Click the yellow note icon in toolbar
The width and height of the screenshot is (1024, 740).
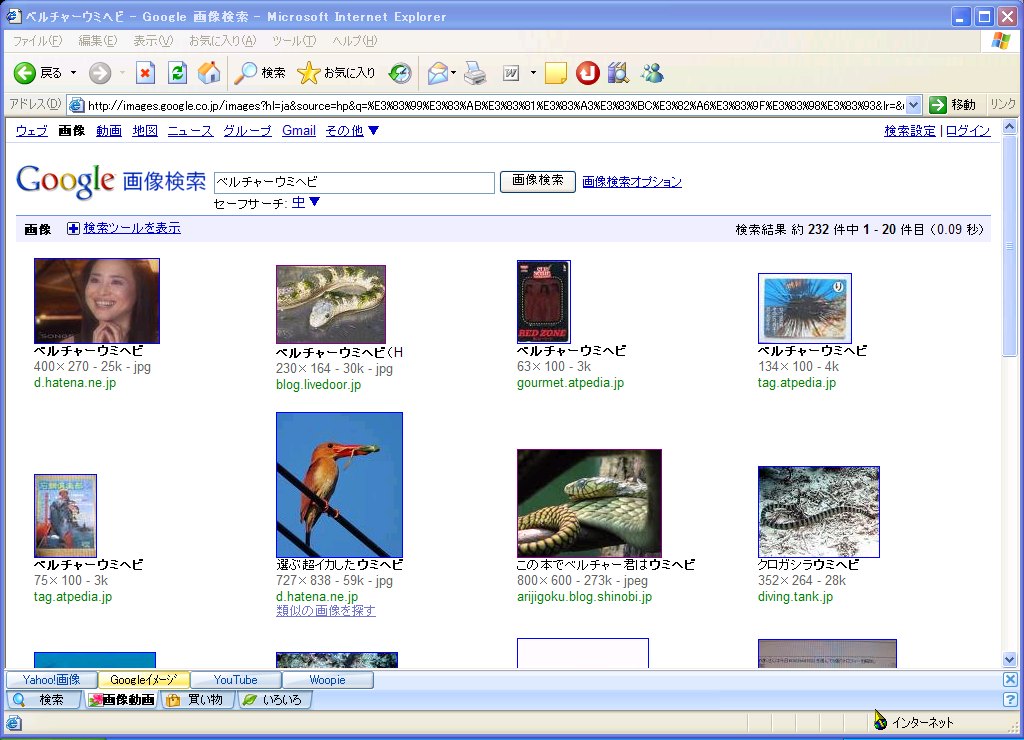pos(555,72)
